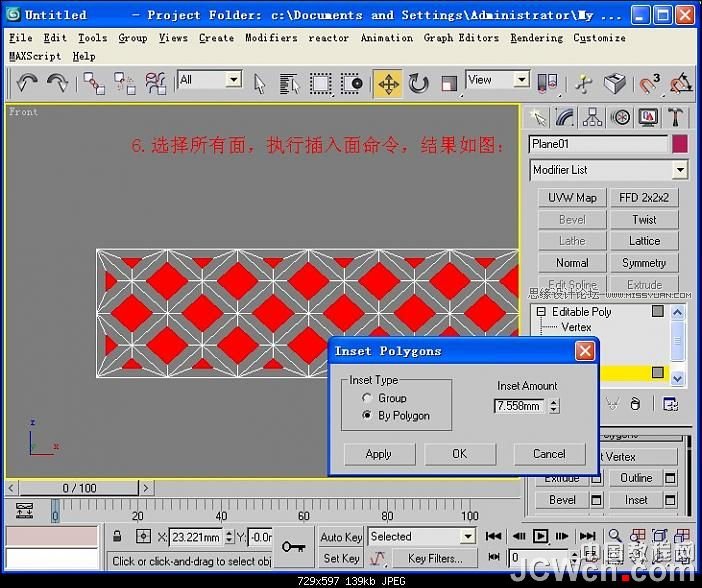
Task: Open the Rendering menu
Action: (536, 38)
